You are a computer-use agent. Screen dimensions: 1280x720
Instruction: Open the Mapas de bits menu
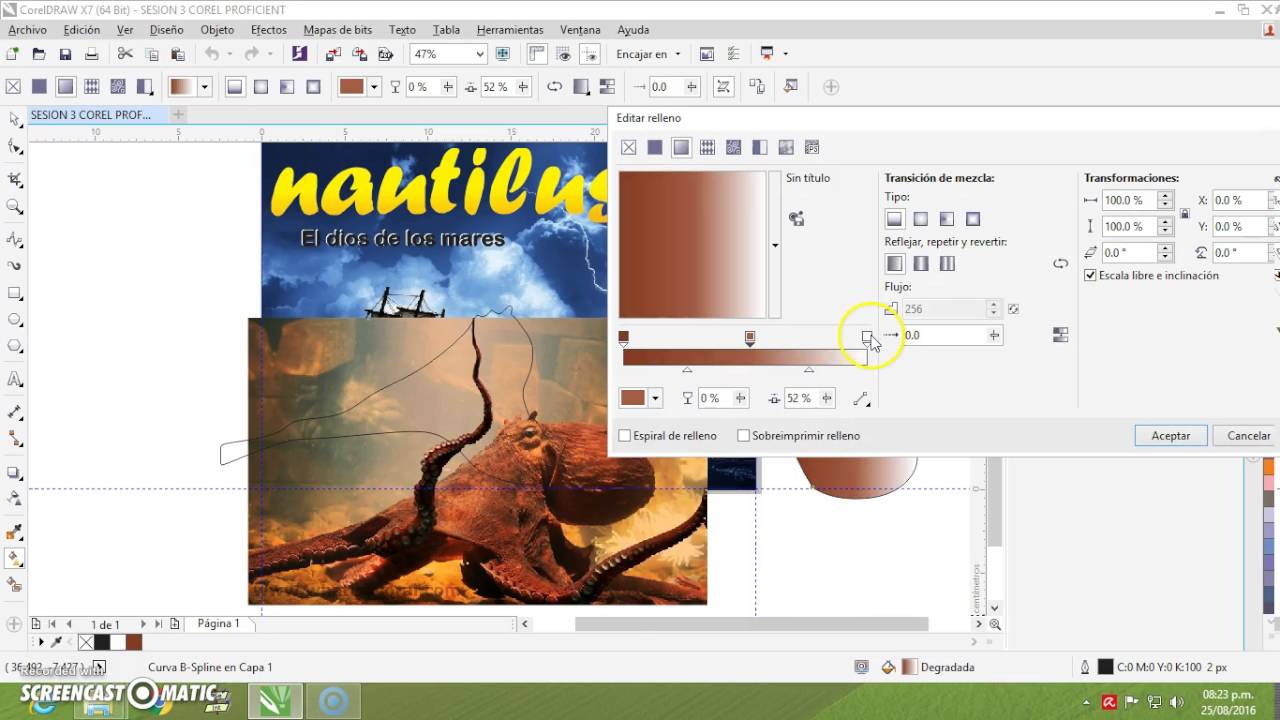[338, 30]
